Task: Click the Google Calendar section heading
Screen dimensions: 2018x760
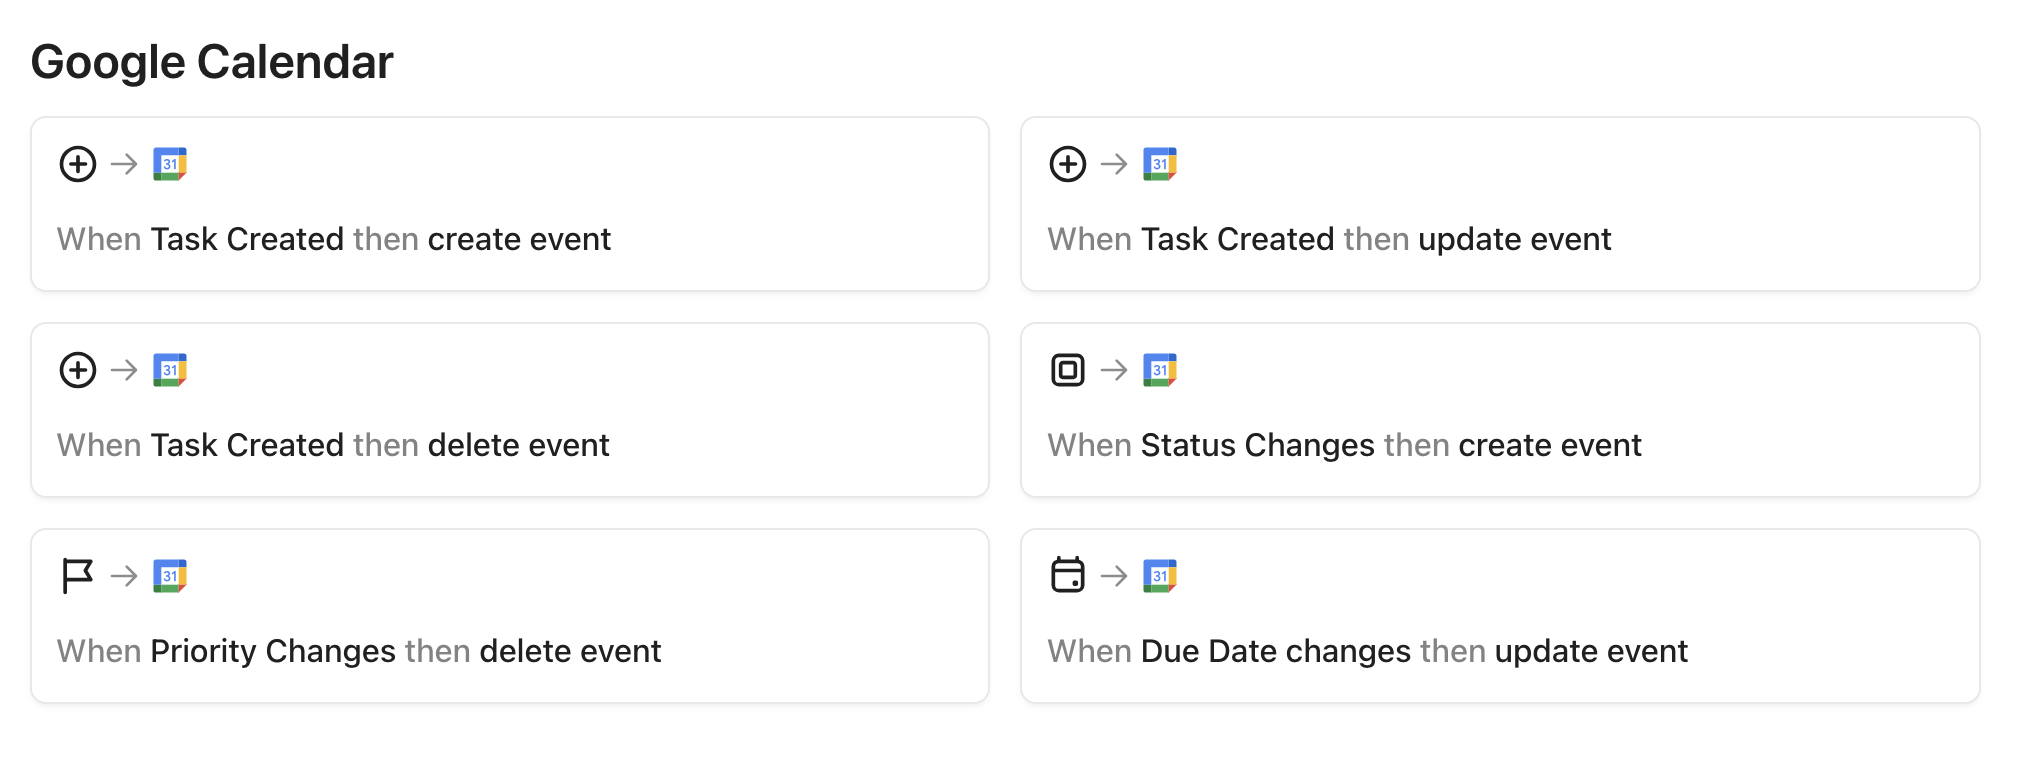Action: pos(212,62)
